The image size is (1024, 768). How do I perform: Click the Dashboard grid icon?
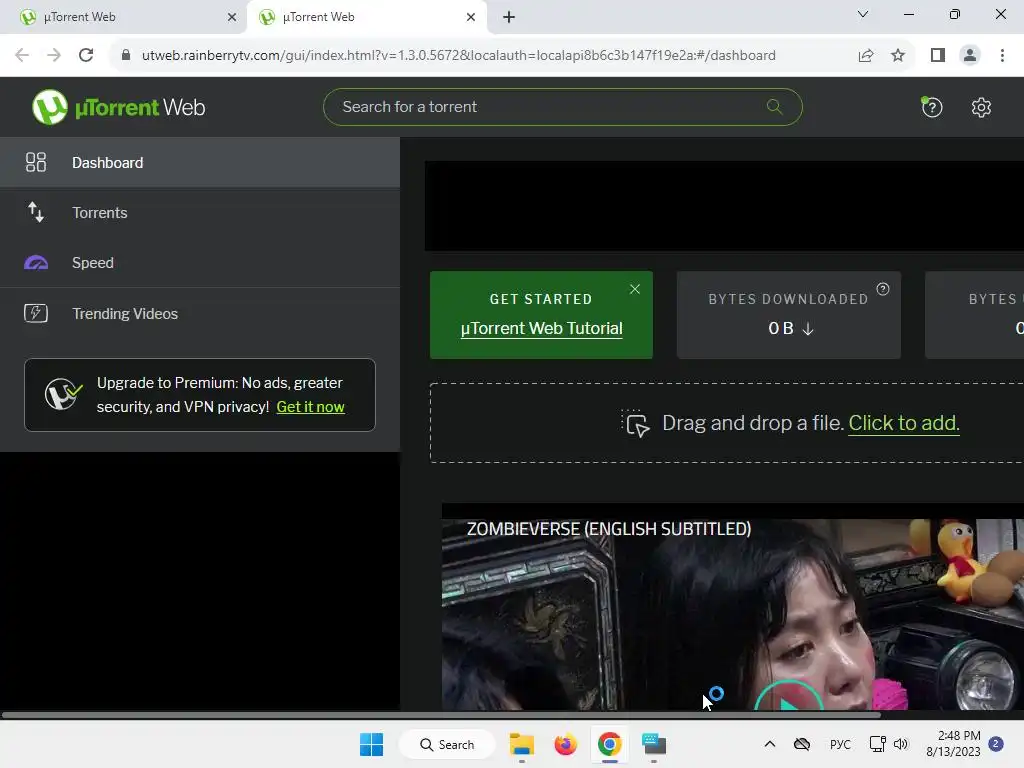pos(36,162)
